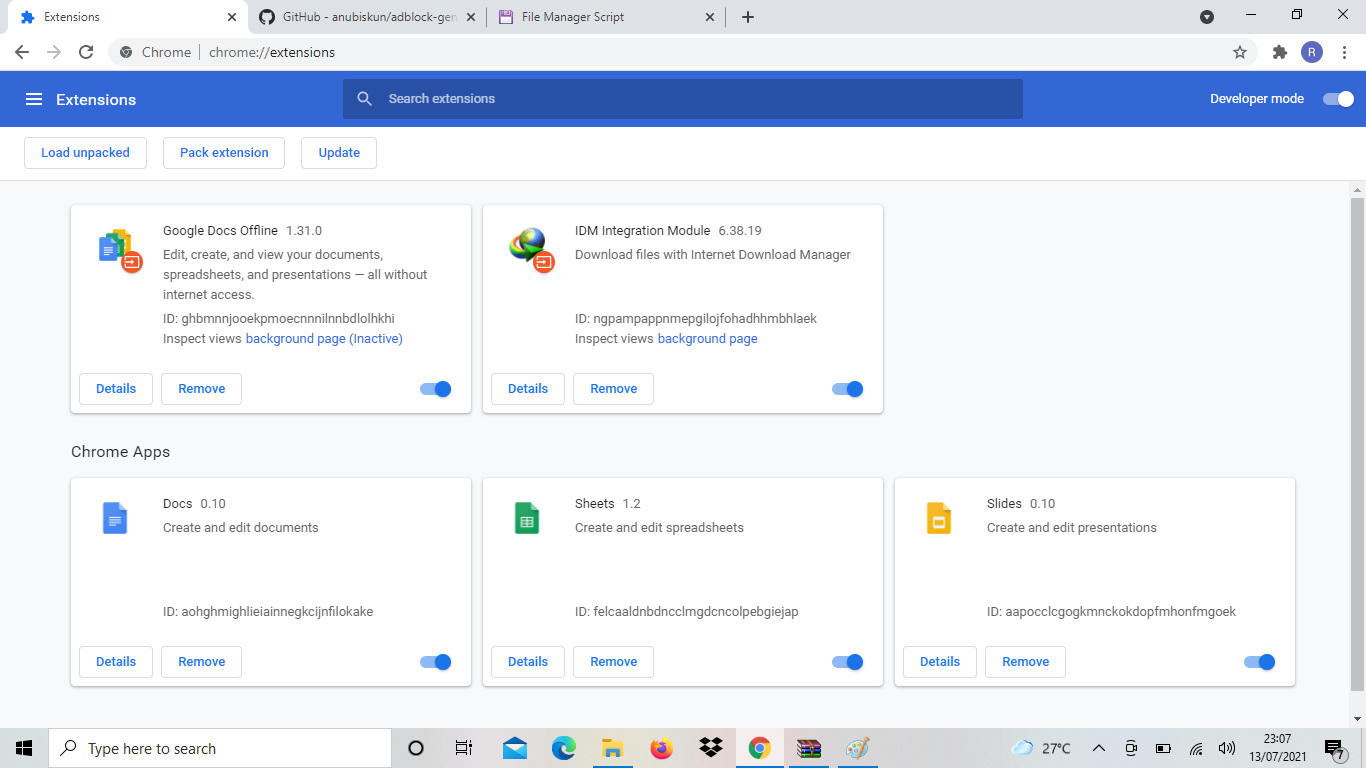Screen dimensions: 1366x768
Task: Toggle Developer mode off
Action: tap(1338, 99)
